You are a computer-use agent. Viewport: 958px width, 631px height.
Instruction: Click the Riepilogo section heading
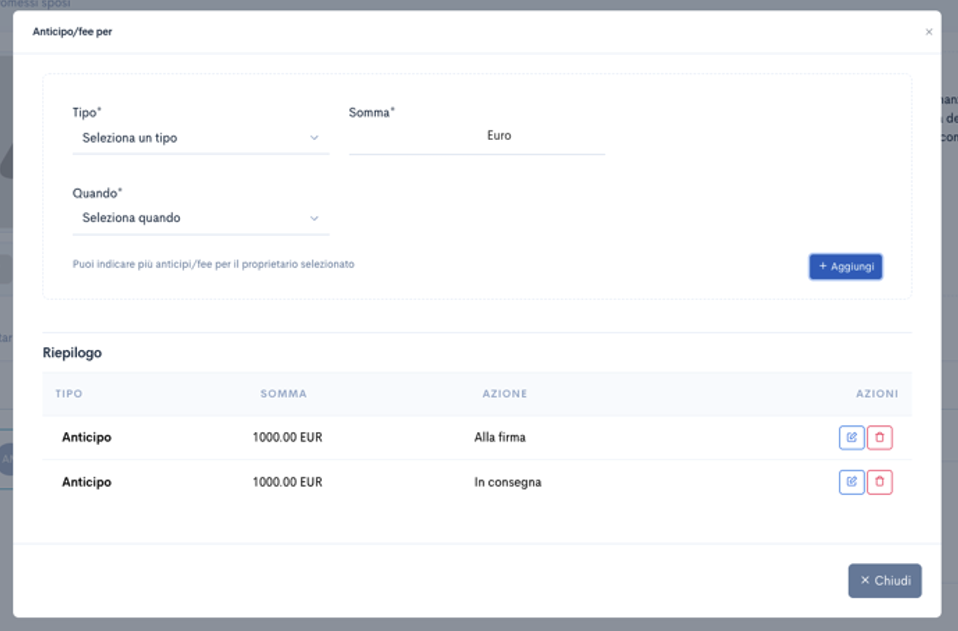point(72,353)
